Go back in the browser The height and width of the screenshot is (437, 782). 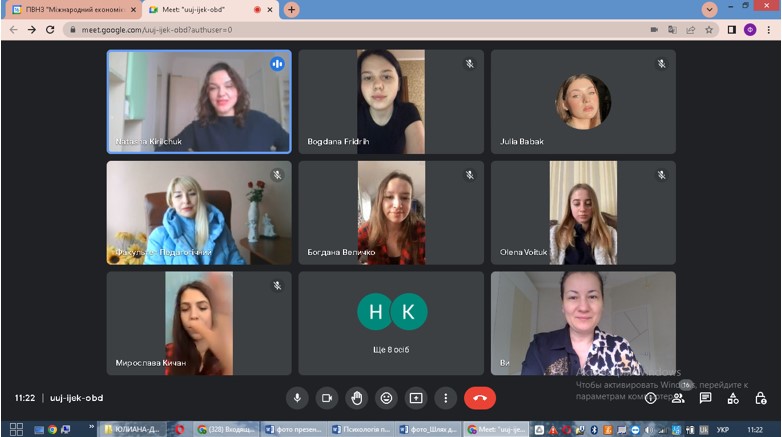(x=13, y=30)
